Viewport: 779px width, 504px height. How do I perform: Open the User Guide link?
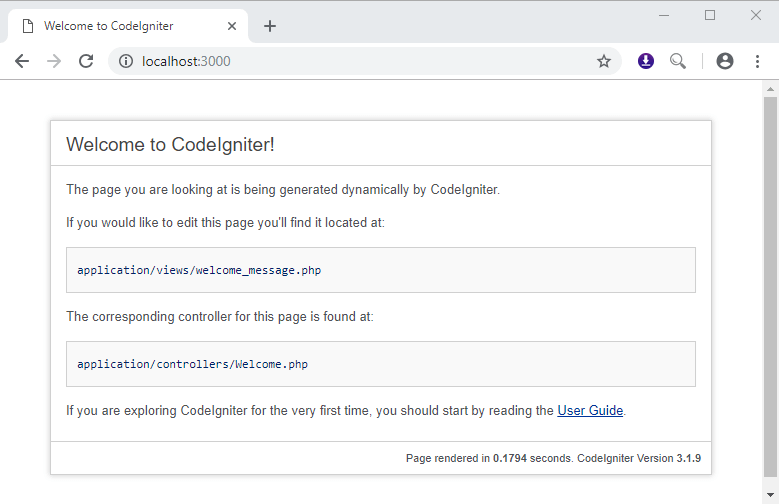(590, 410)
